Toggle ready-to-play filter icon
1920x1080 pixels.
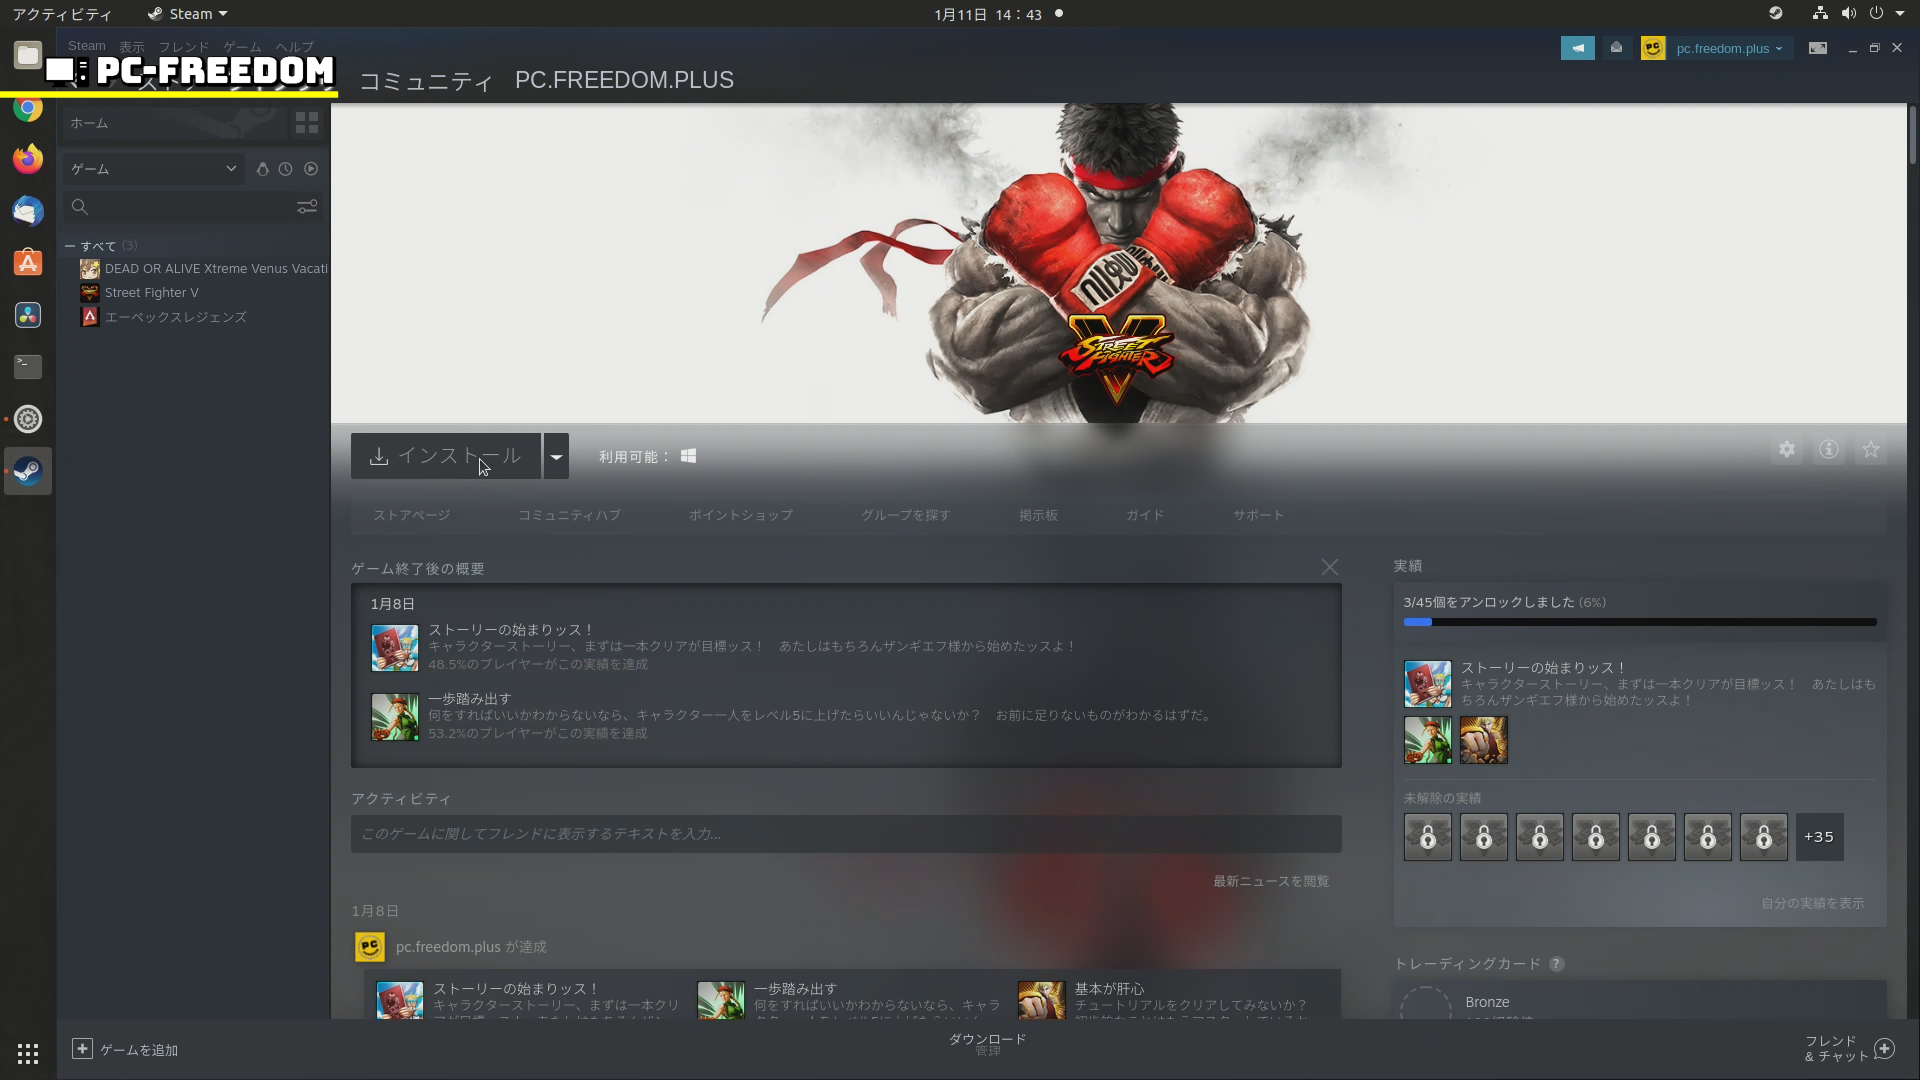tap(311, 169)
